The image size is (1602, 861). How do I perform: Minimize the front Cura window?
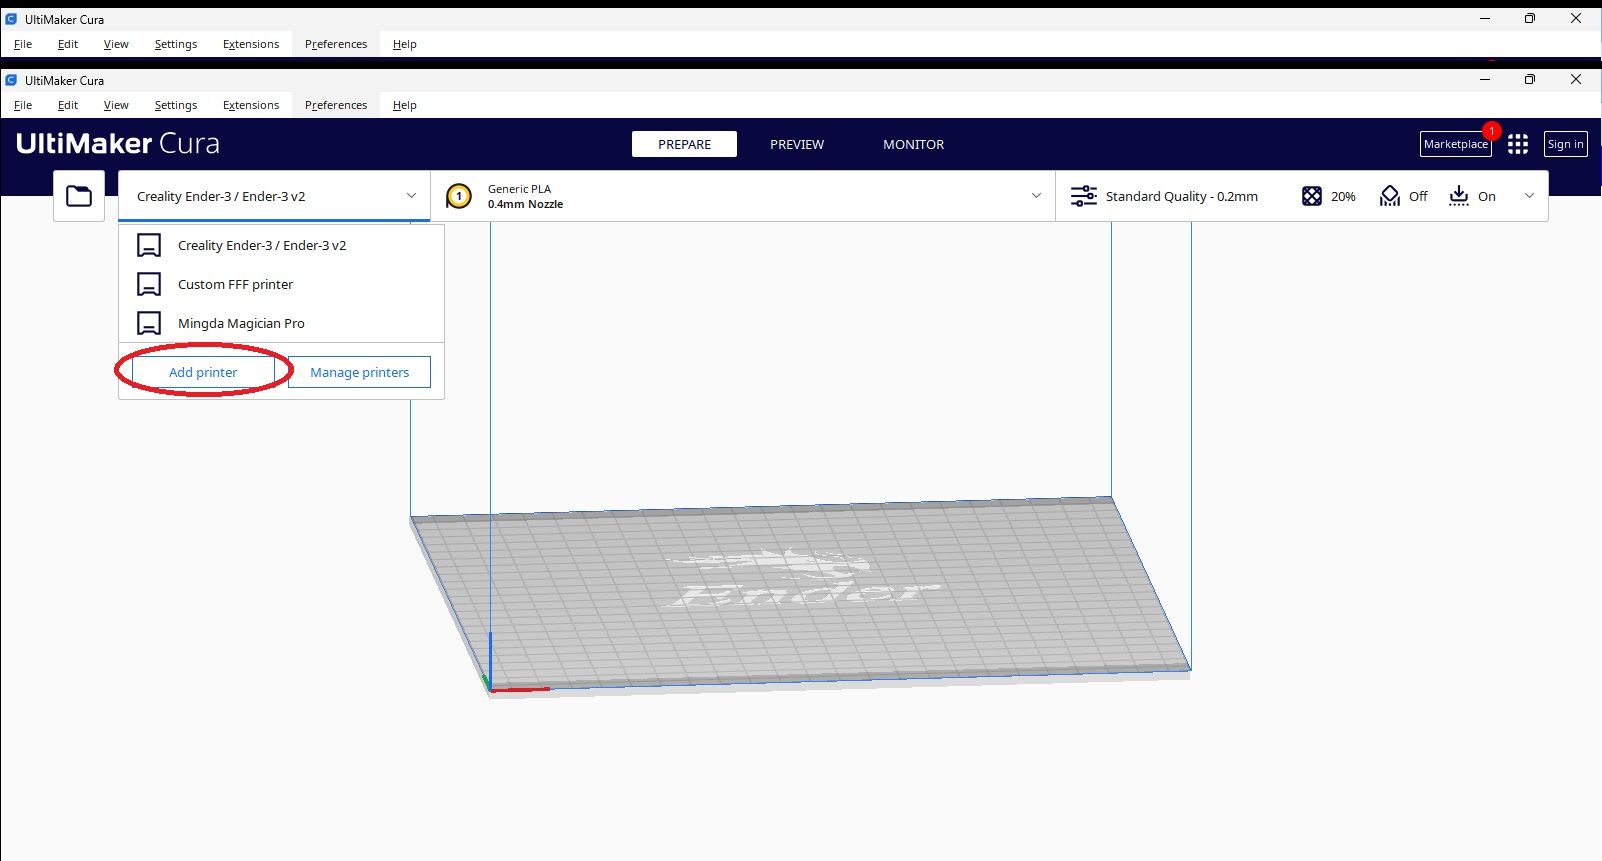[x=1485, y=79]
